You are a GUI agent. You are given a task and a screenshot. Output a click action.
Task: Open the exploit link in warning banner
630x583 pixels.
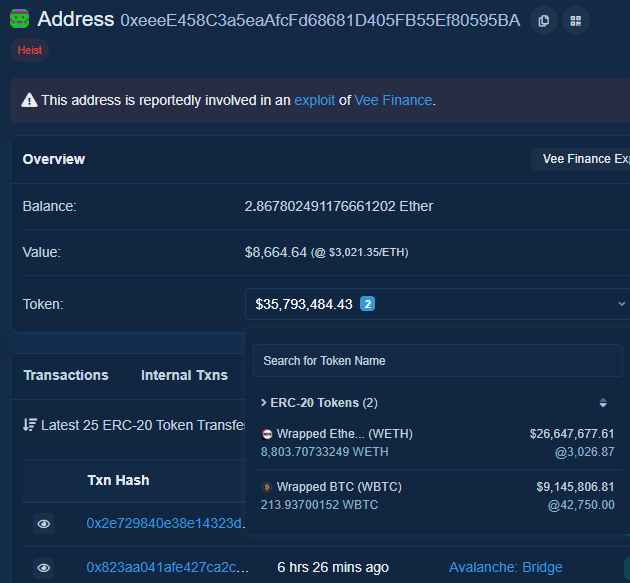[314, 100]
